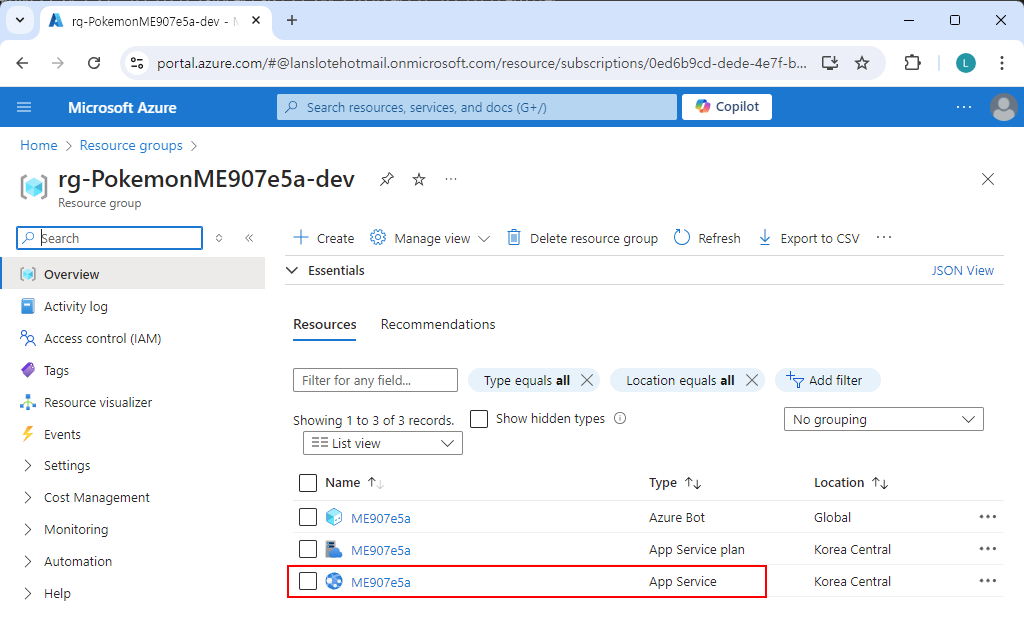The width and height of the screenshot is (1024, 627).
Task: Reload the page in Chrome
Action: (x=94, y=63)
